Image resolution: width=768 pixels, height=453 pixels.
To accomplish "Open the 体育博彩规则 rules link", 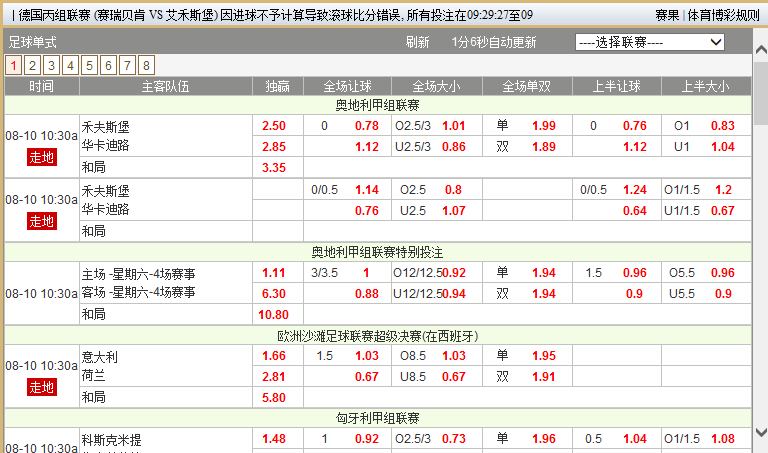I will 723,15.
